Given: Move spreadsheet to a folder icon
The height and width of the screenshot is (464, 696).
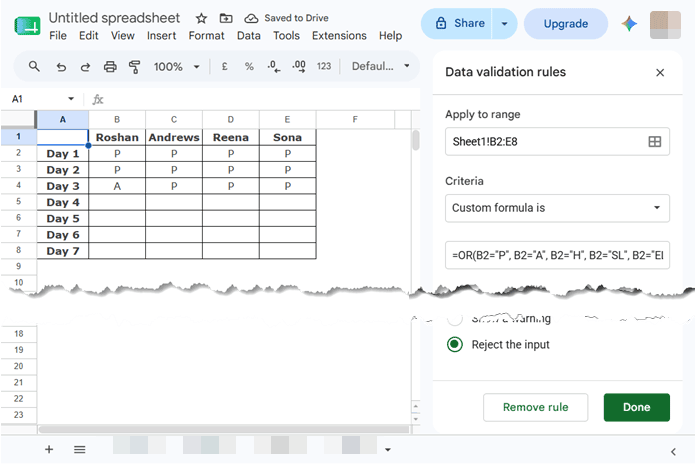Looking at the screenshot, I should [226, 18].
